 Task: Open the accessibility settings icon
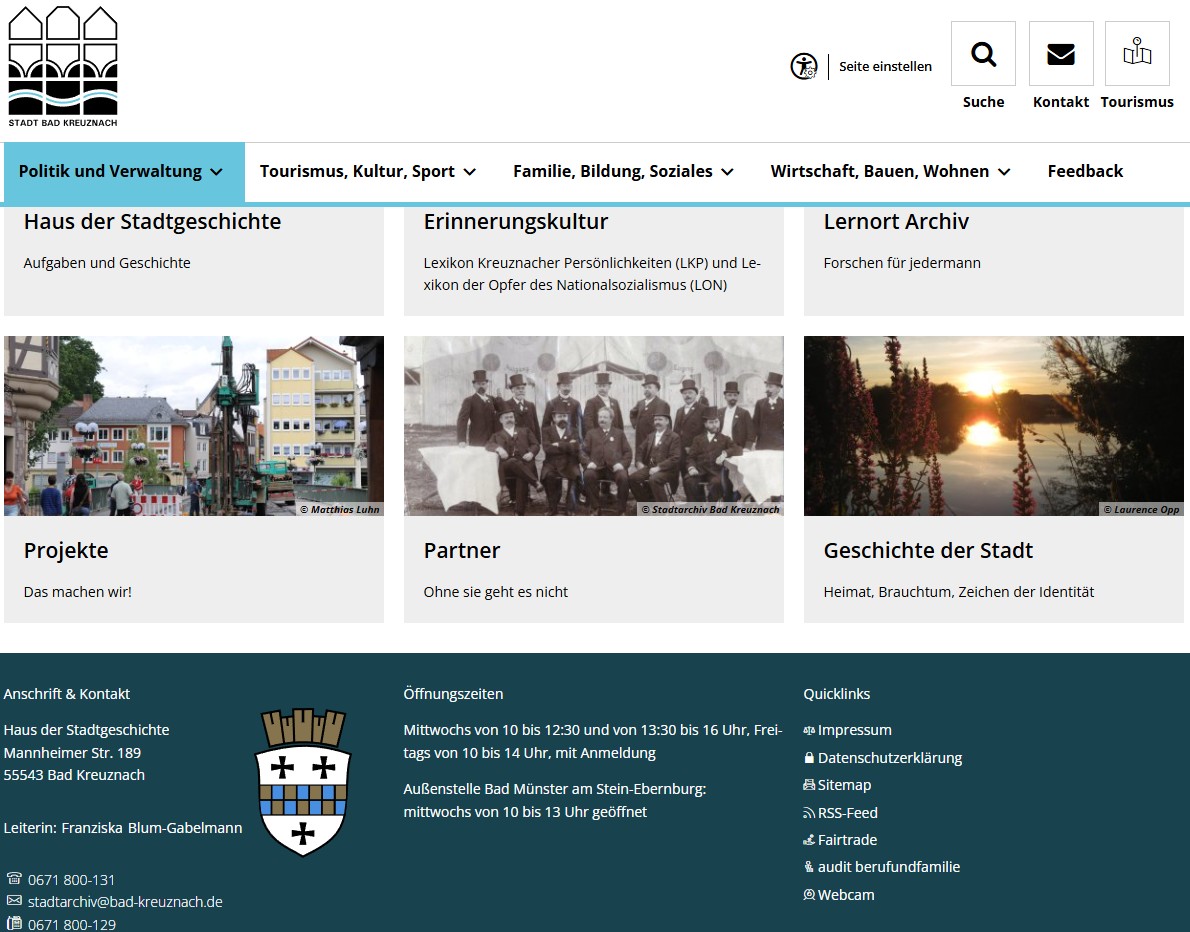[x=803, y=66]
